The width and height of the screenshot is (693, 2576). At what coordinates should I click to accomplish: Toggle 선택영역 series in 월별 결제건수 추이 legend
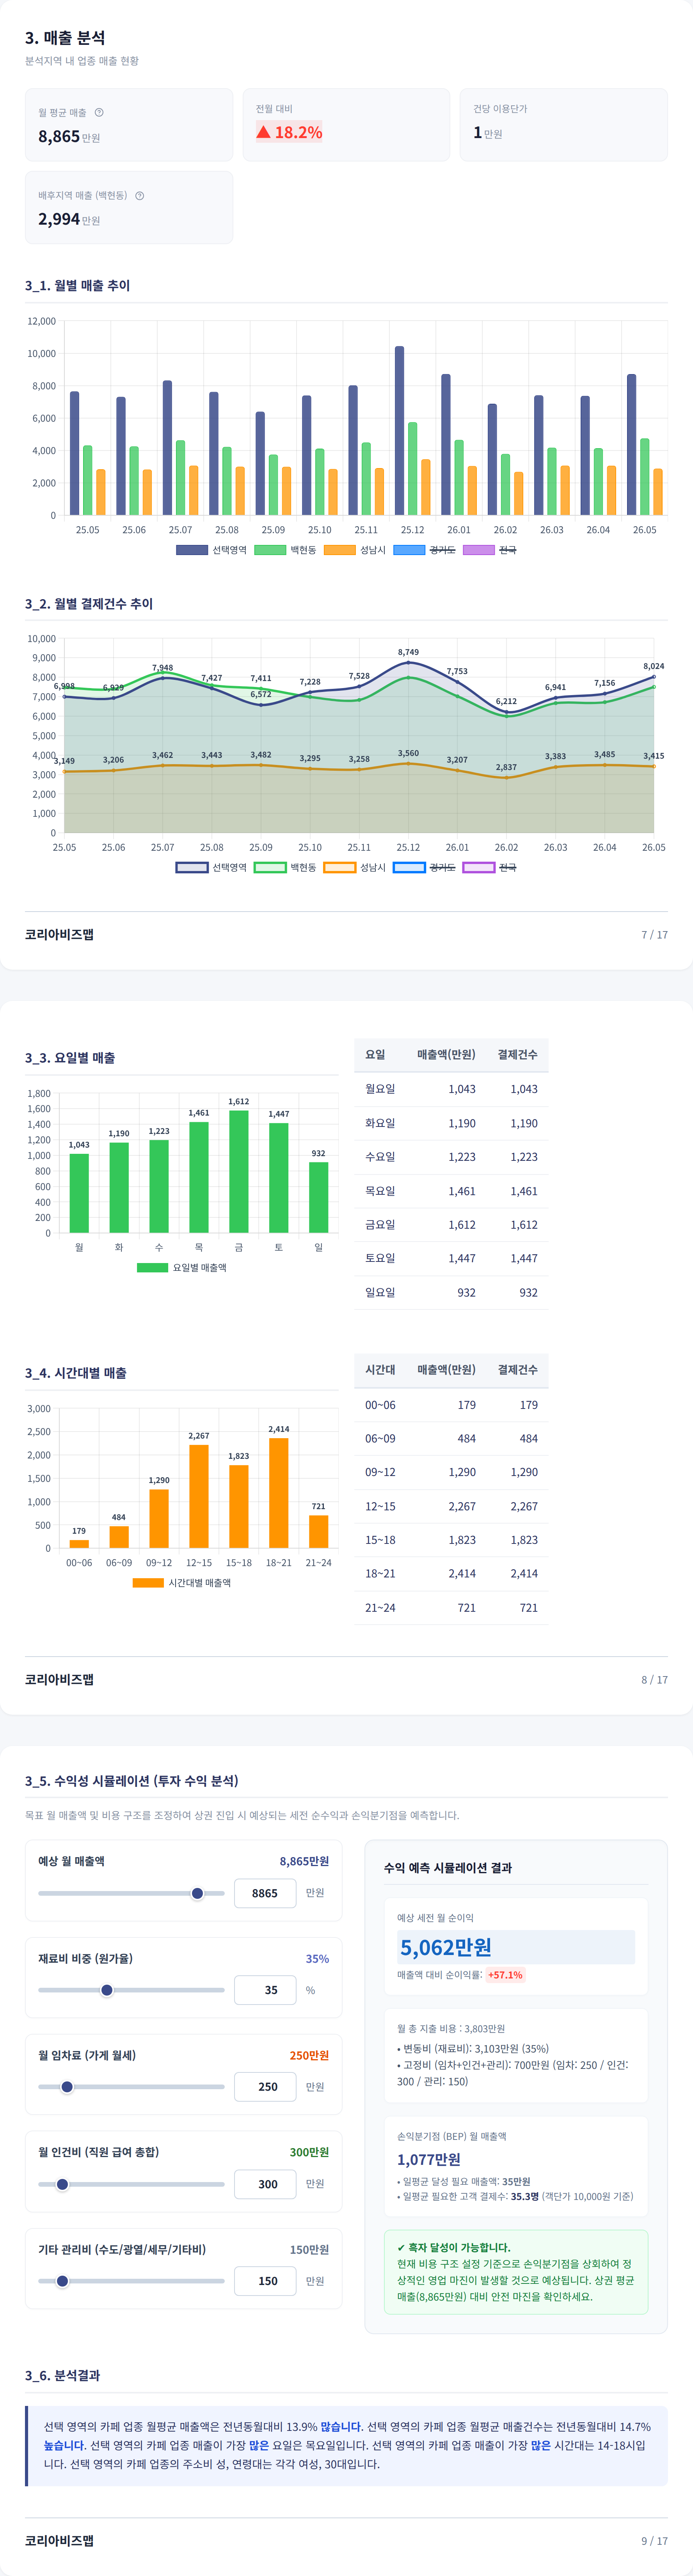(211, 867)
